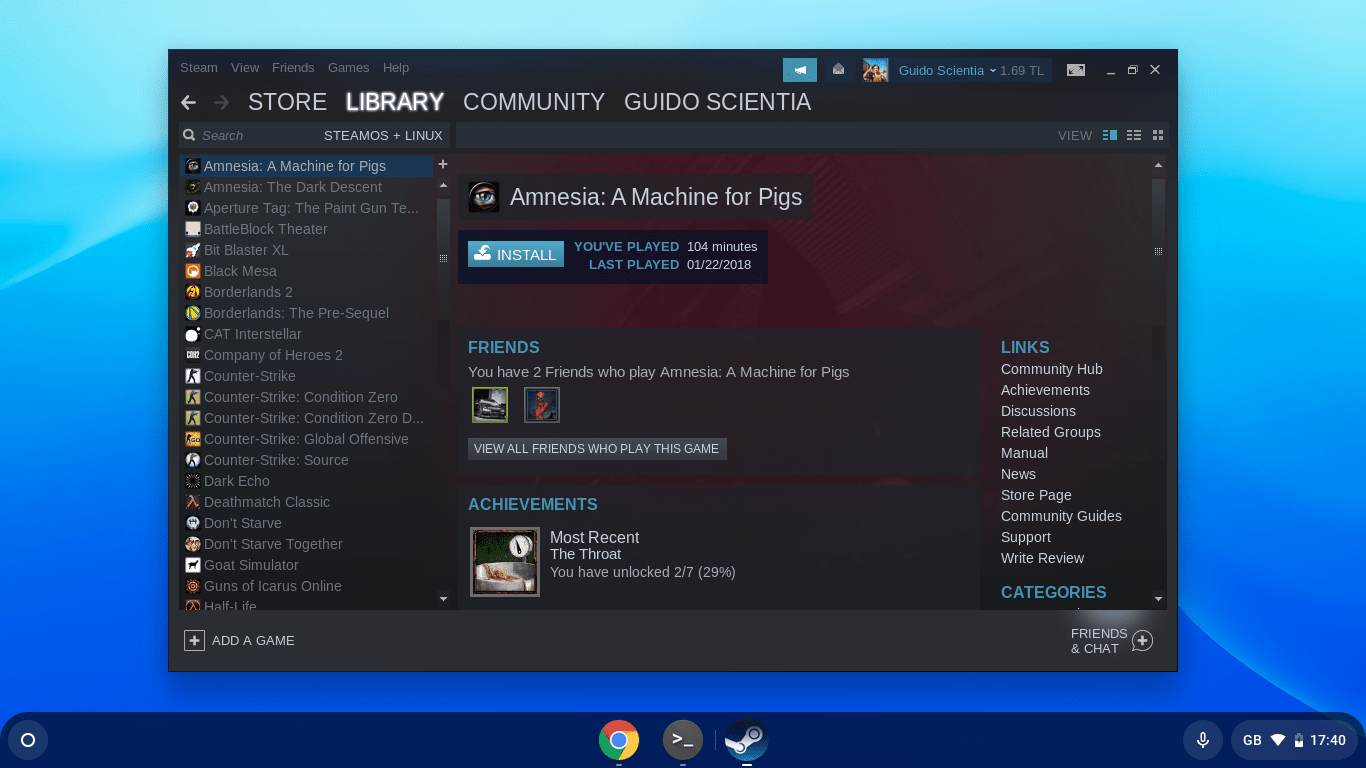Image resolution: width=1366 pixels, height=768 pixels.
Task: Click the INSTALL button
Action: click(x=516, y=254)
